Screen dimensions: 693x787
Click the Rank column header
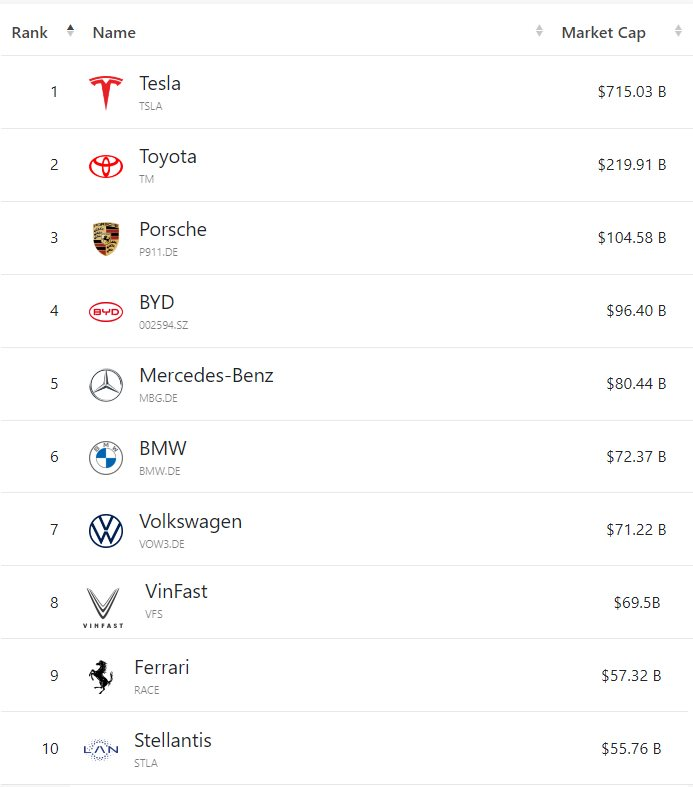30,33
